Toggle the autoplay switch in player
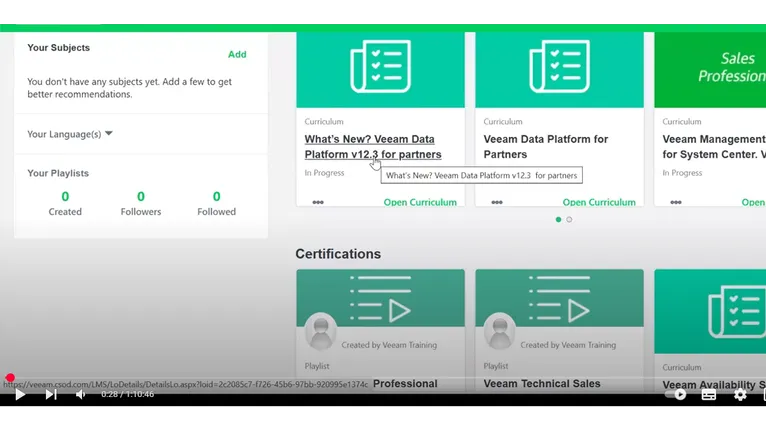 click(676, 394)
